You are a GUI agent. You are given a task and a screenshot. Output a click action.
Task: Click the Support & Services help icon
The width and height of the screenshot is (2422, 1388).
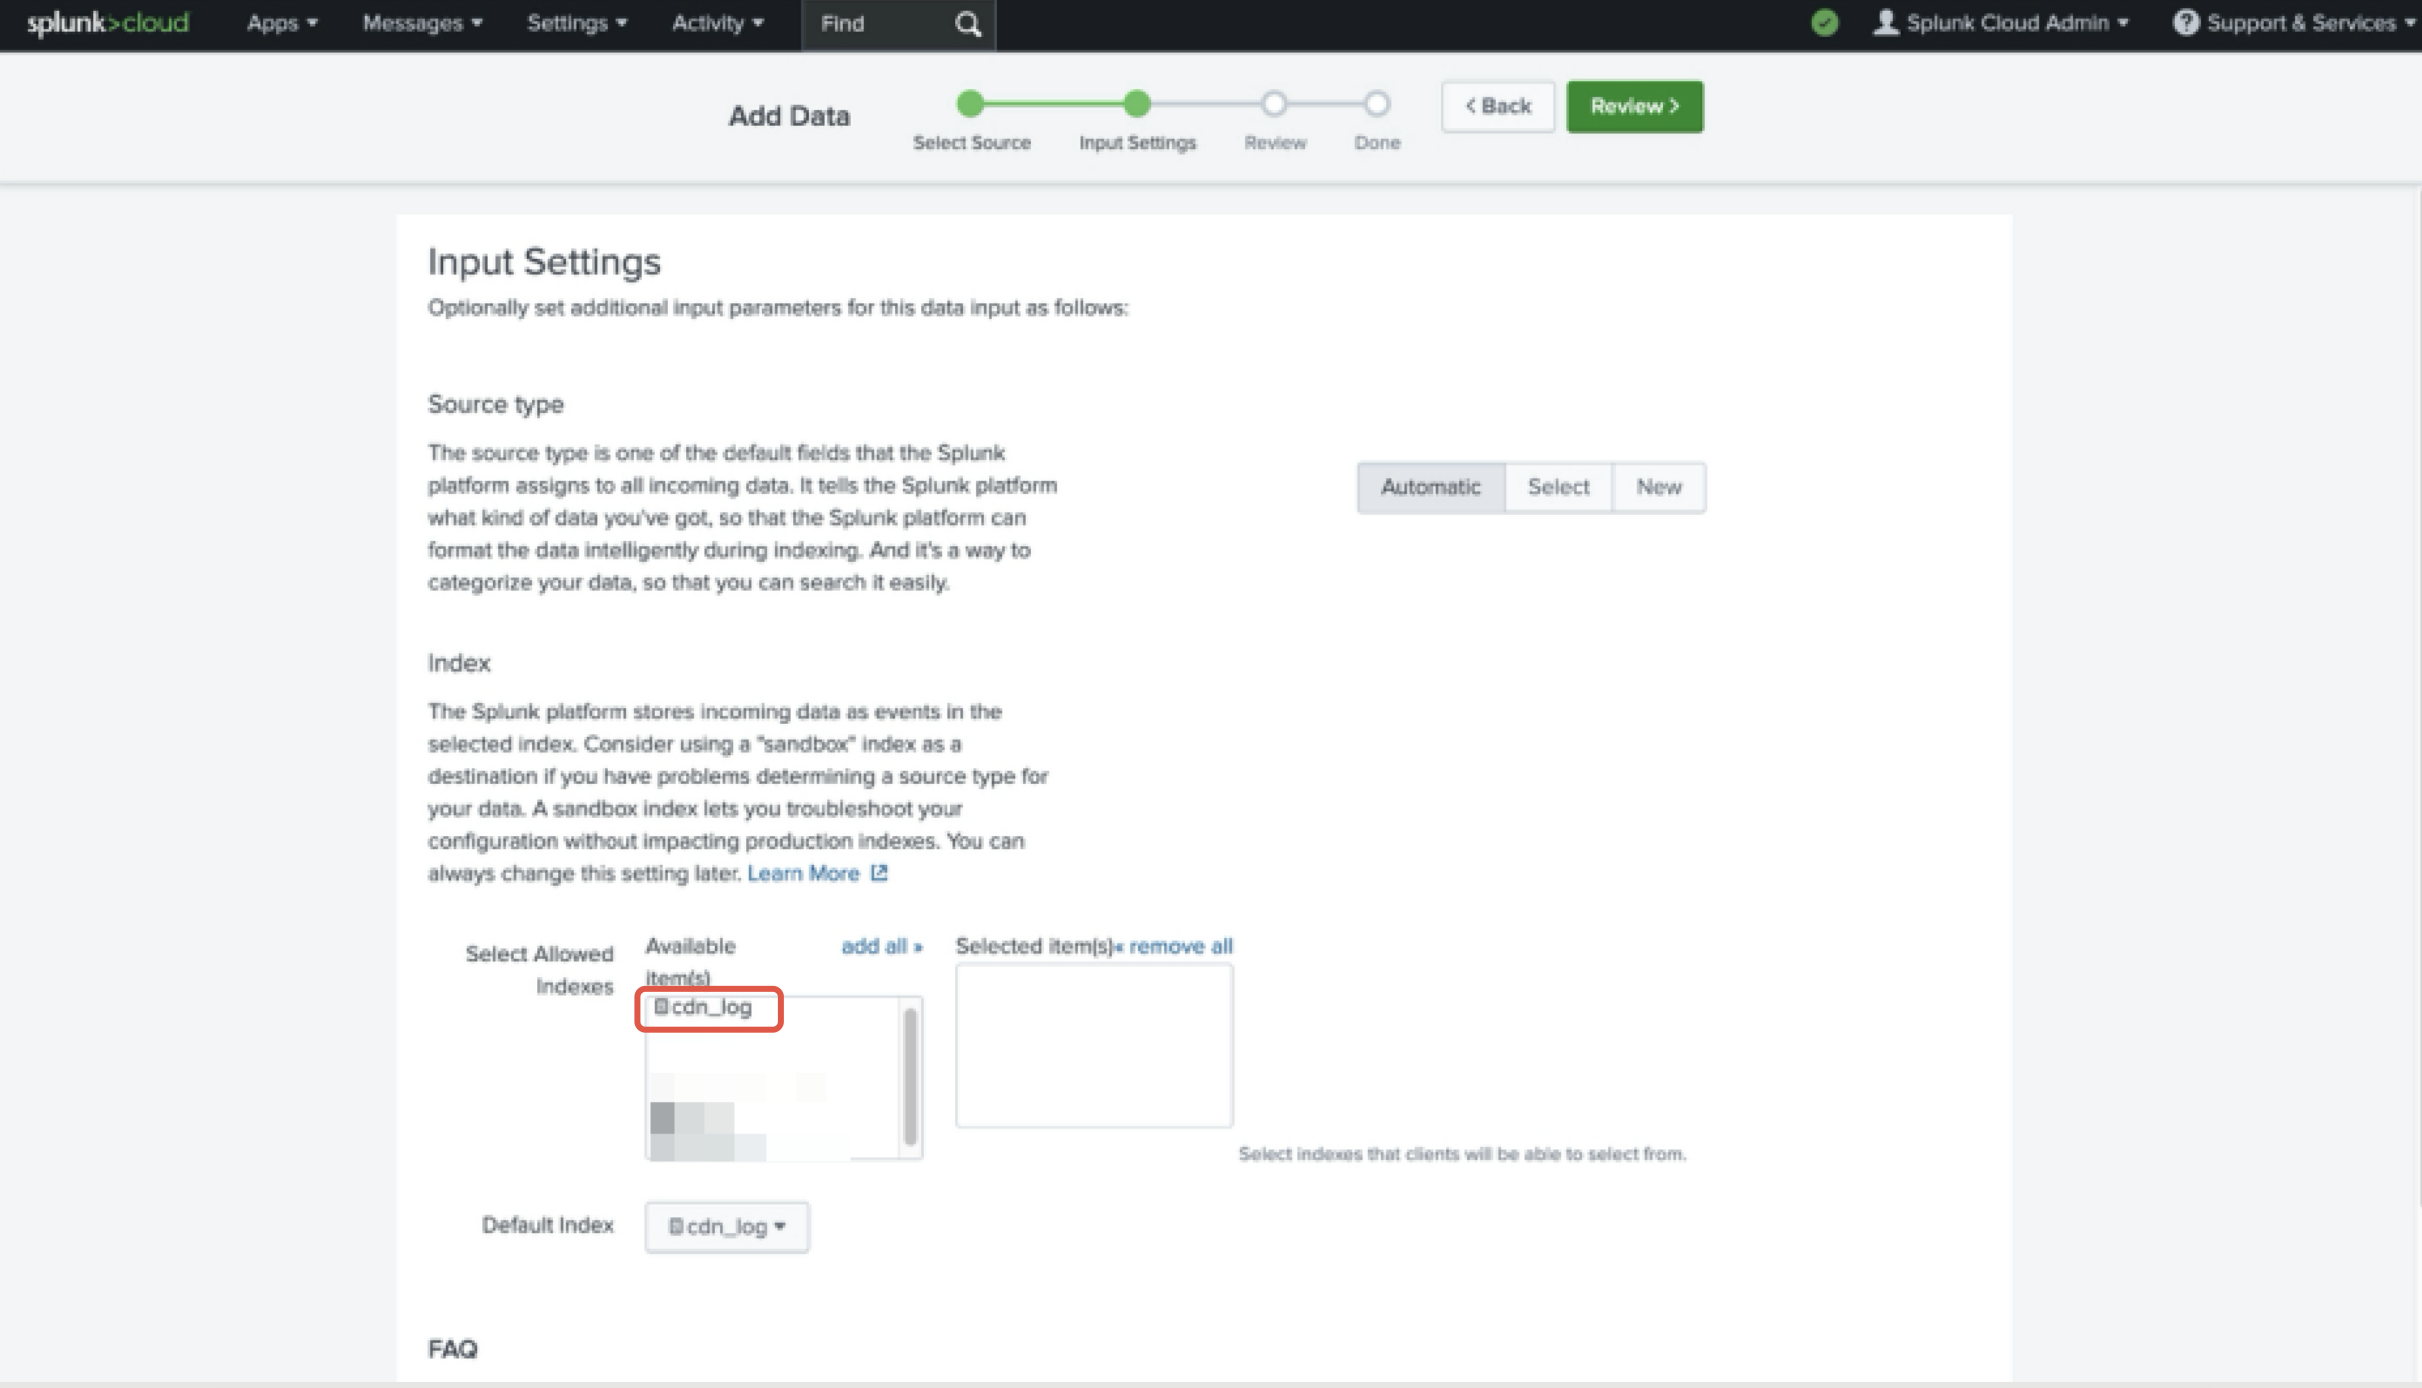(x=2185, y=23)
